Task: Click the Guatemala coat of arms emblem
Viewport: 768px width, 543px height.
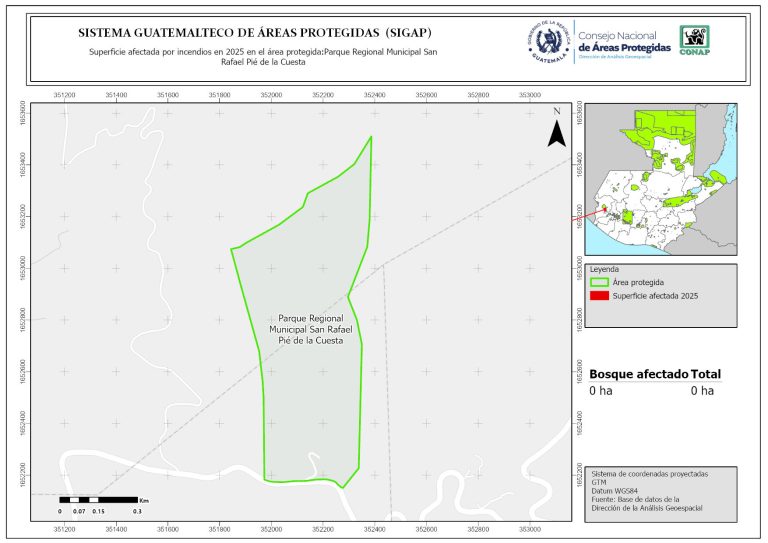Action: click(x=547, y=41)
